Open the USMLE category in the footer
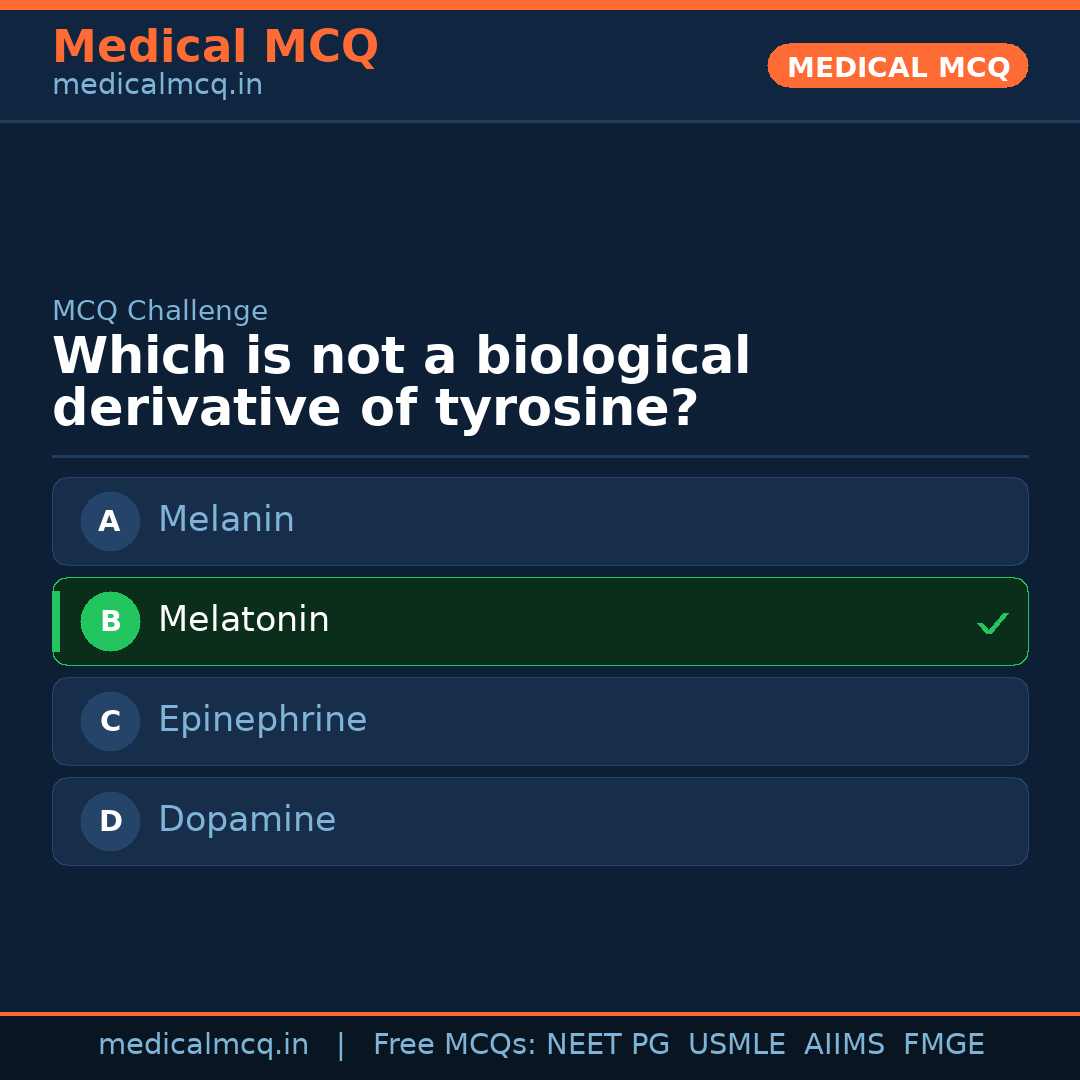 (x=737, y=1043)
